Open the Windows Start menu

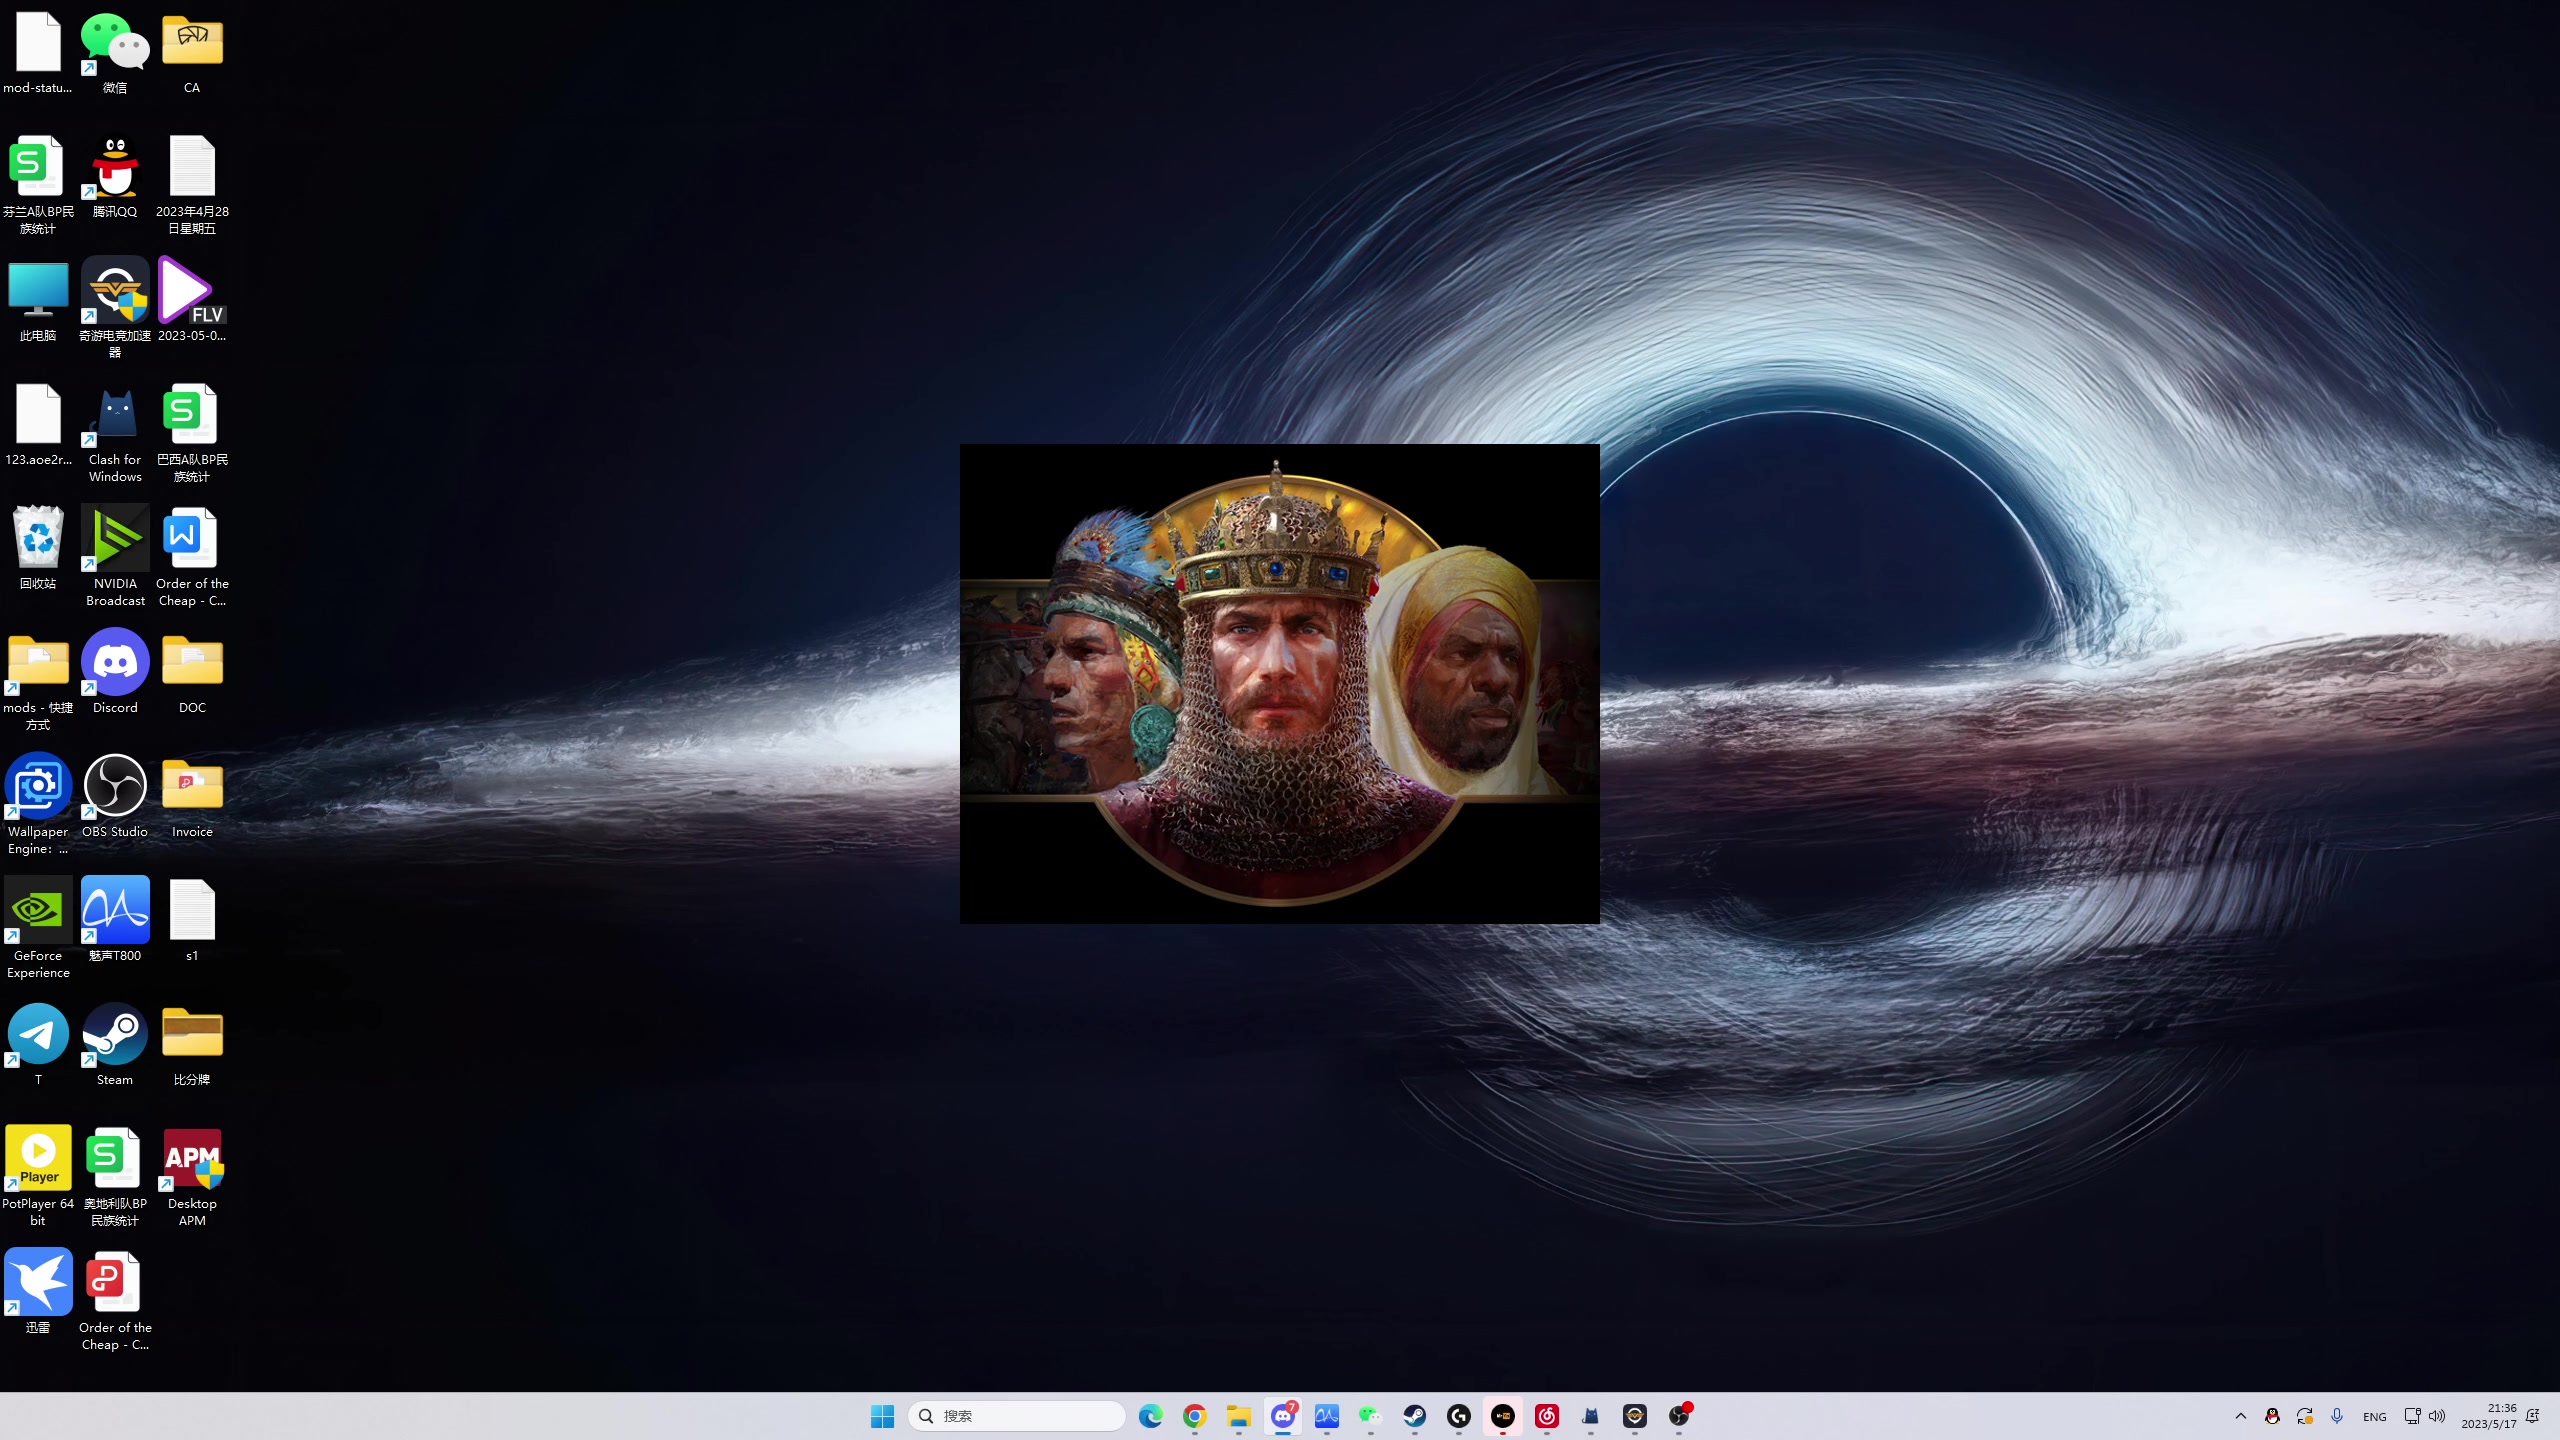pyautogui.click(x=882, y=1416)
